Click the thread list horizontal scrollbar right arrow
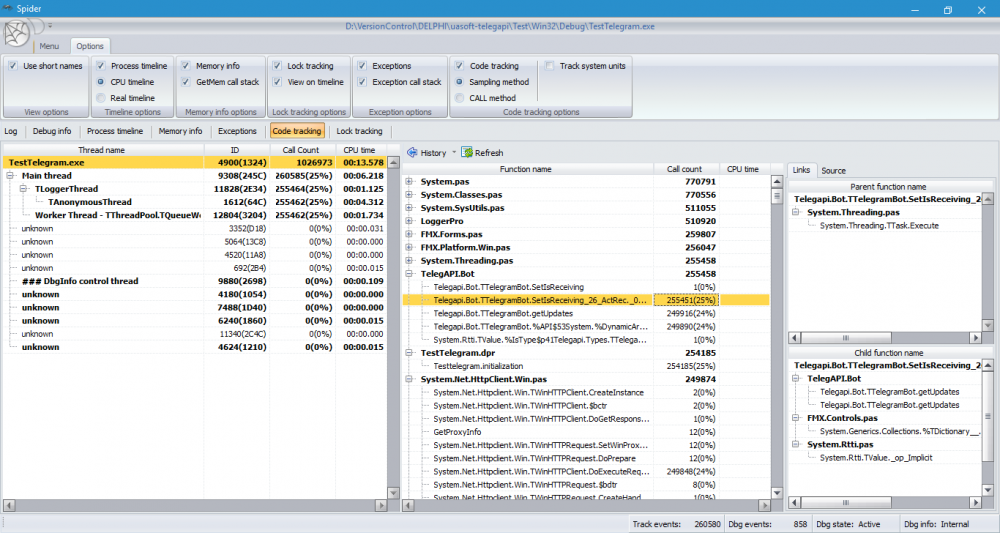This screenshot has width=1000, height=533. [x=381, y=505]
